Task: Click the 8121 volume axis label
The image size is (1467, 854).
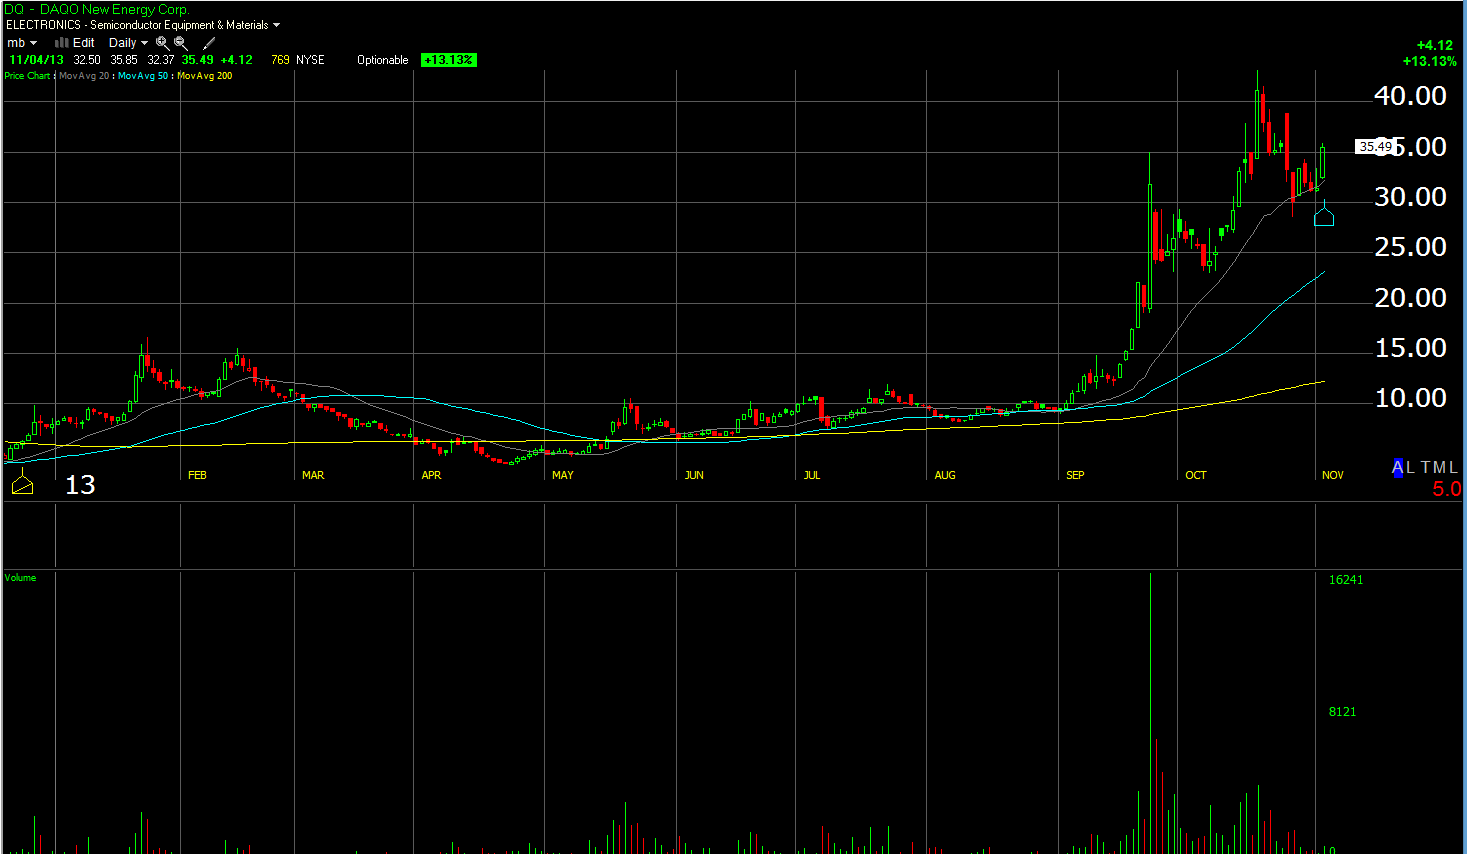Action: pos(1342,712)
